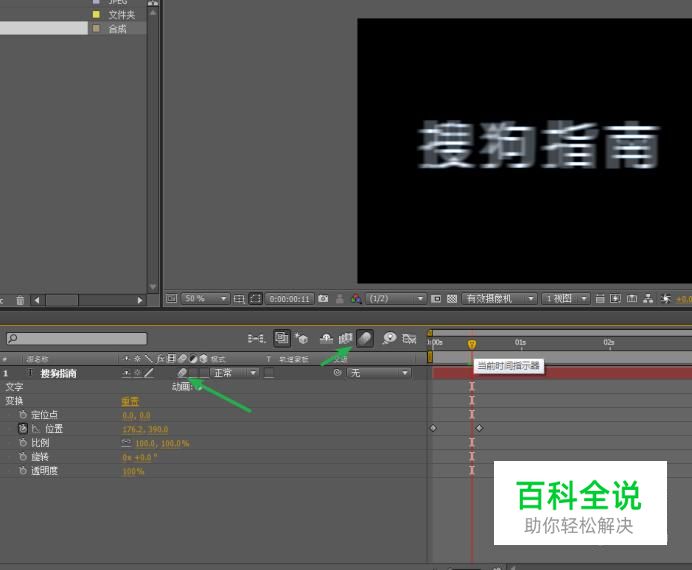The width and height of the screenshot is (692, 570).
Task: Open the grid and guides options
Action: coord(239,299)
